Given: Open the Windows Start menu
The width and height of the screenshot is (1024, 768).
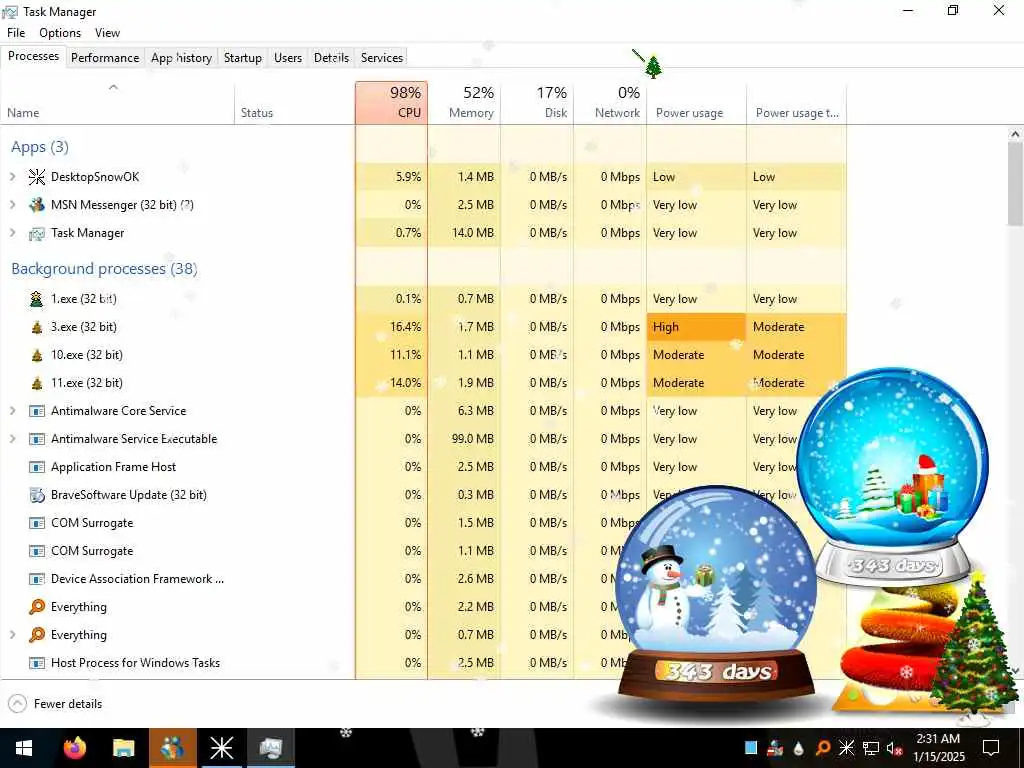Looking at the screenshot, I should (24, 748).
